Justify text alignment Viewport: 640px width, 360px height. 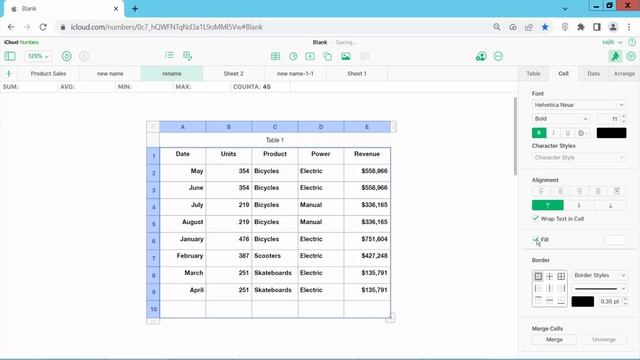pos(598,191)
